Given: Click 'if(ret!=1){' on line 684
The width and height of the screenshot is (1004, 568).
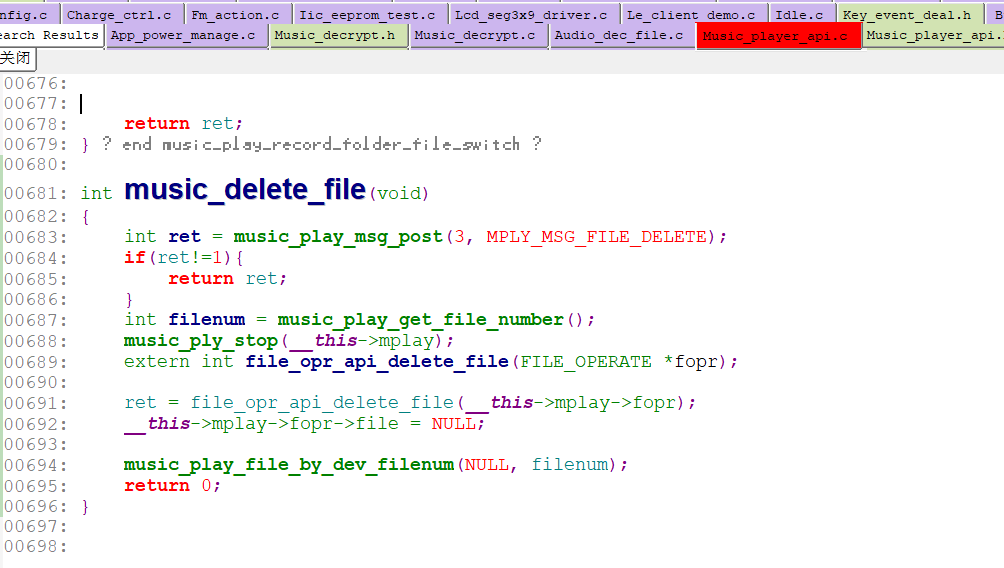Looking at the screenshot, I should 184,258.
